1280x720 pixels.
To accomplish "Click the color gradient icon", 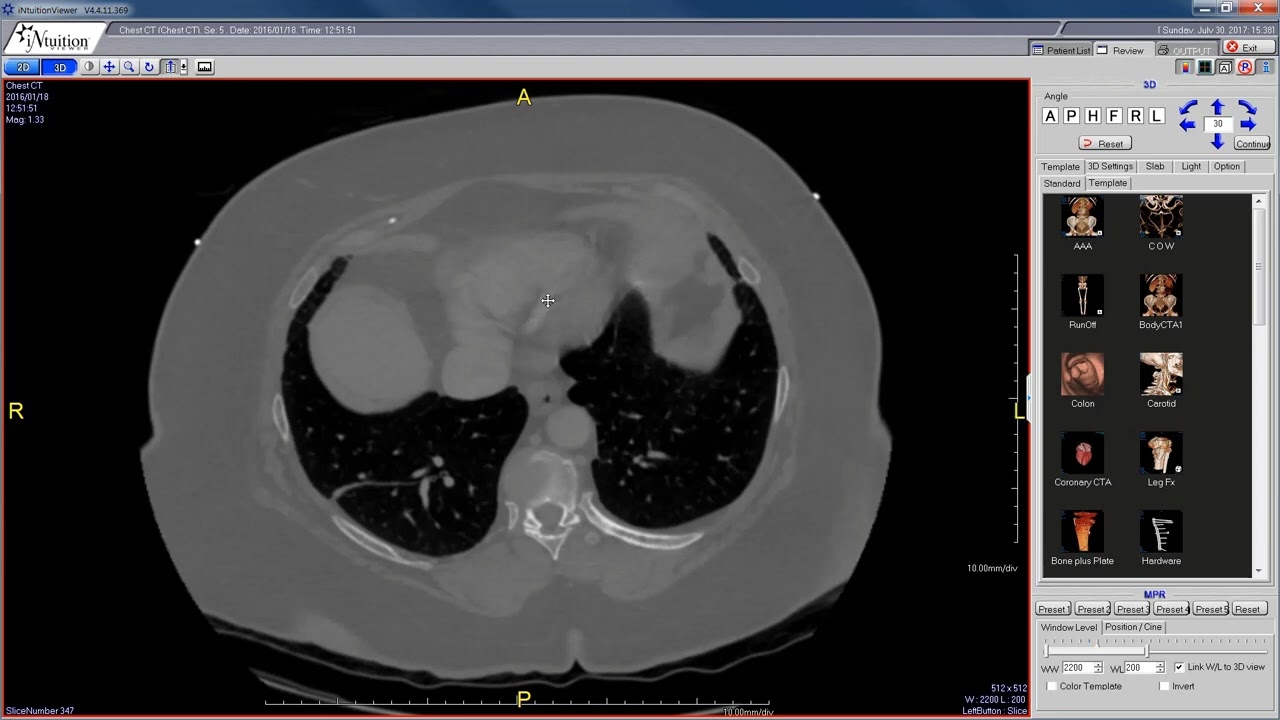I will [1185, 67].
